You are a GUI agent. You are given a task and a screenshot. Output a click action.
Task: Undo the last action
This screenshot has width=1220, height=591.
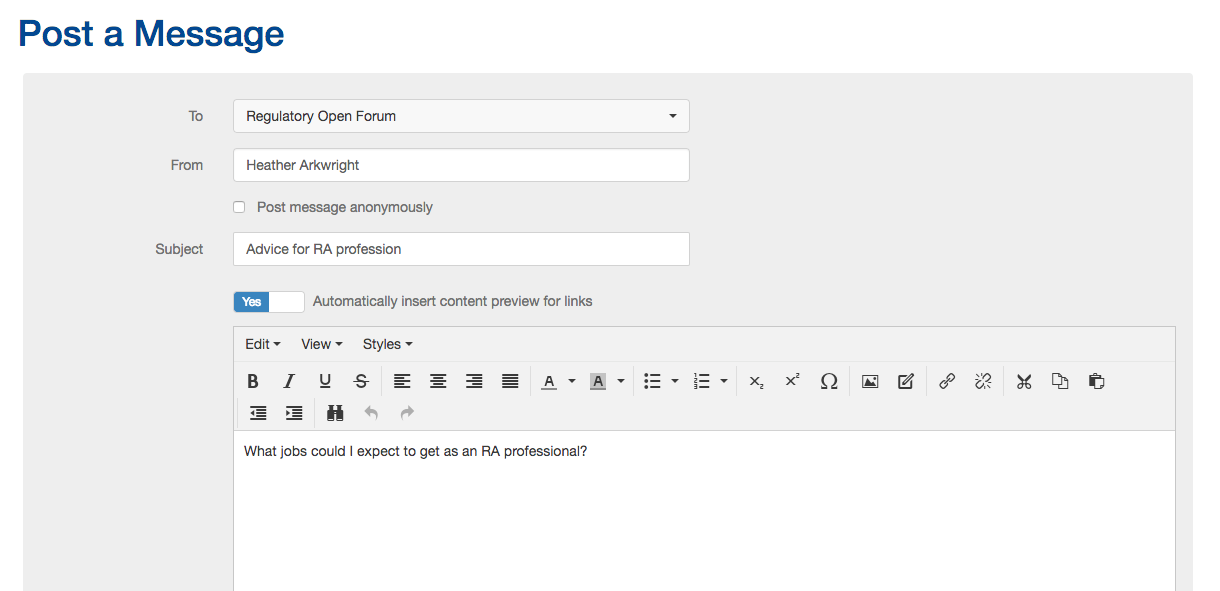(371, 412)
